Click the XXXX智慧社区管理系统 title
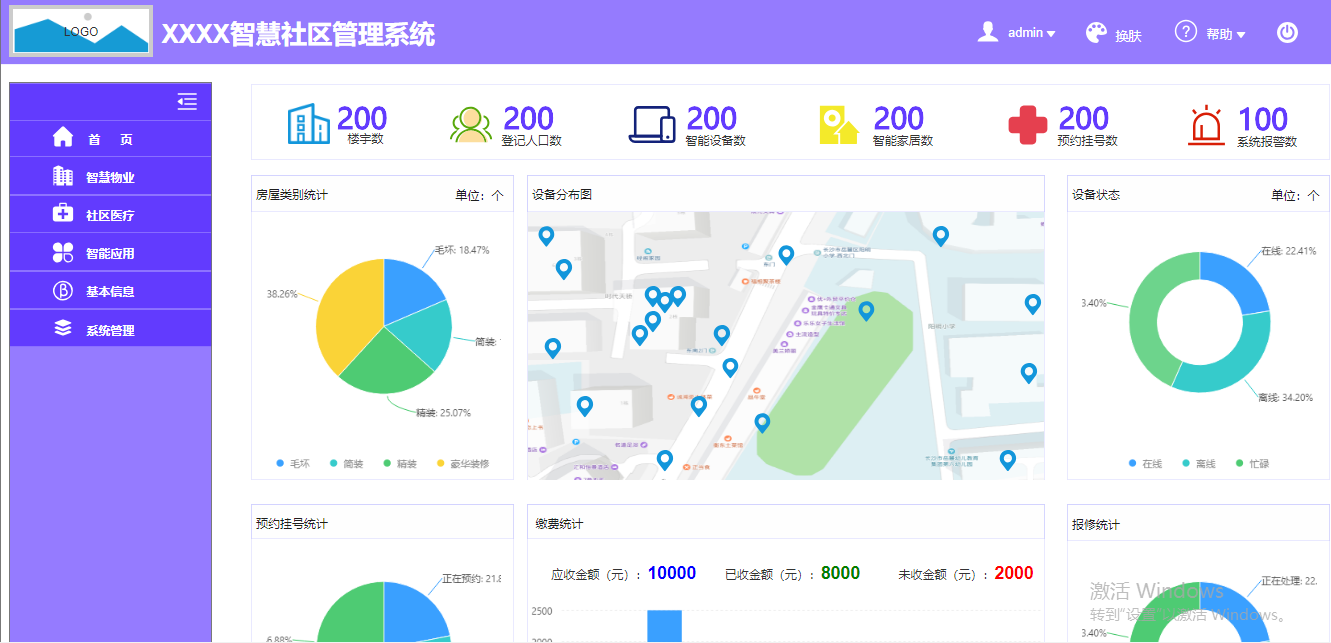This screenshot has width=1331, height=643. 299,34
